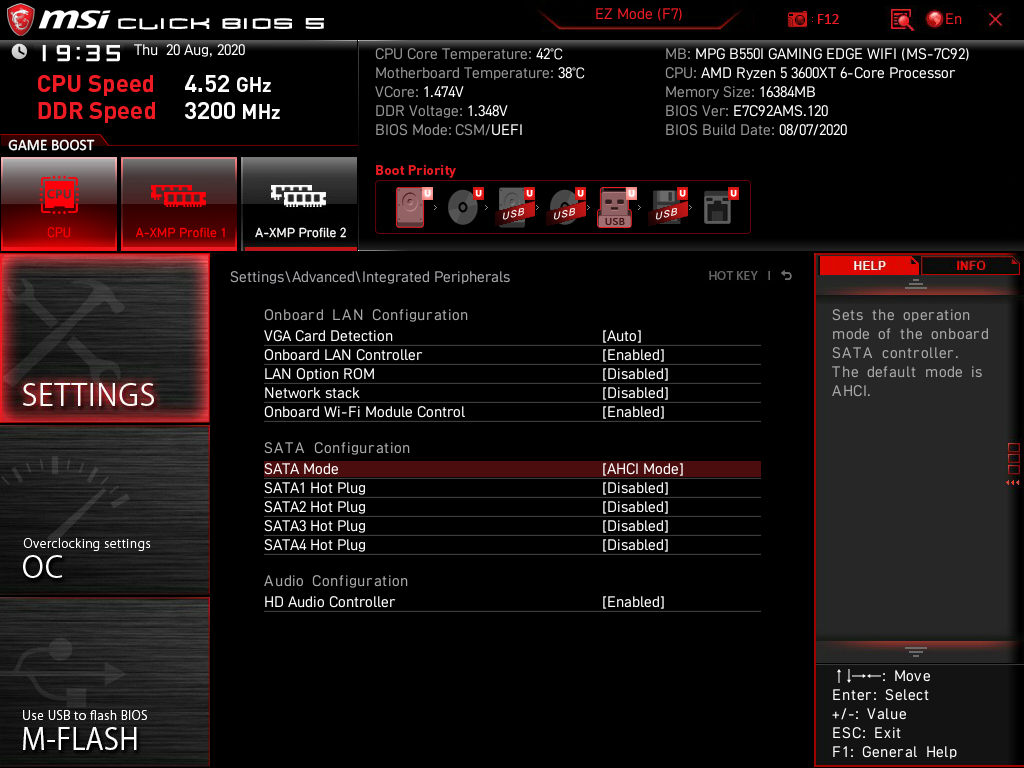Click the DDR Speed 3200 MHz value
This screenshot has width=1024, height=768.
[232, 111]
